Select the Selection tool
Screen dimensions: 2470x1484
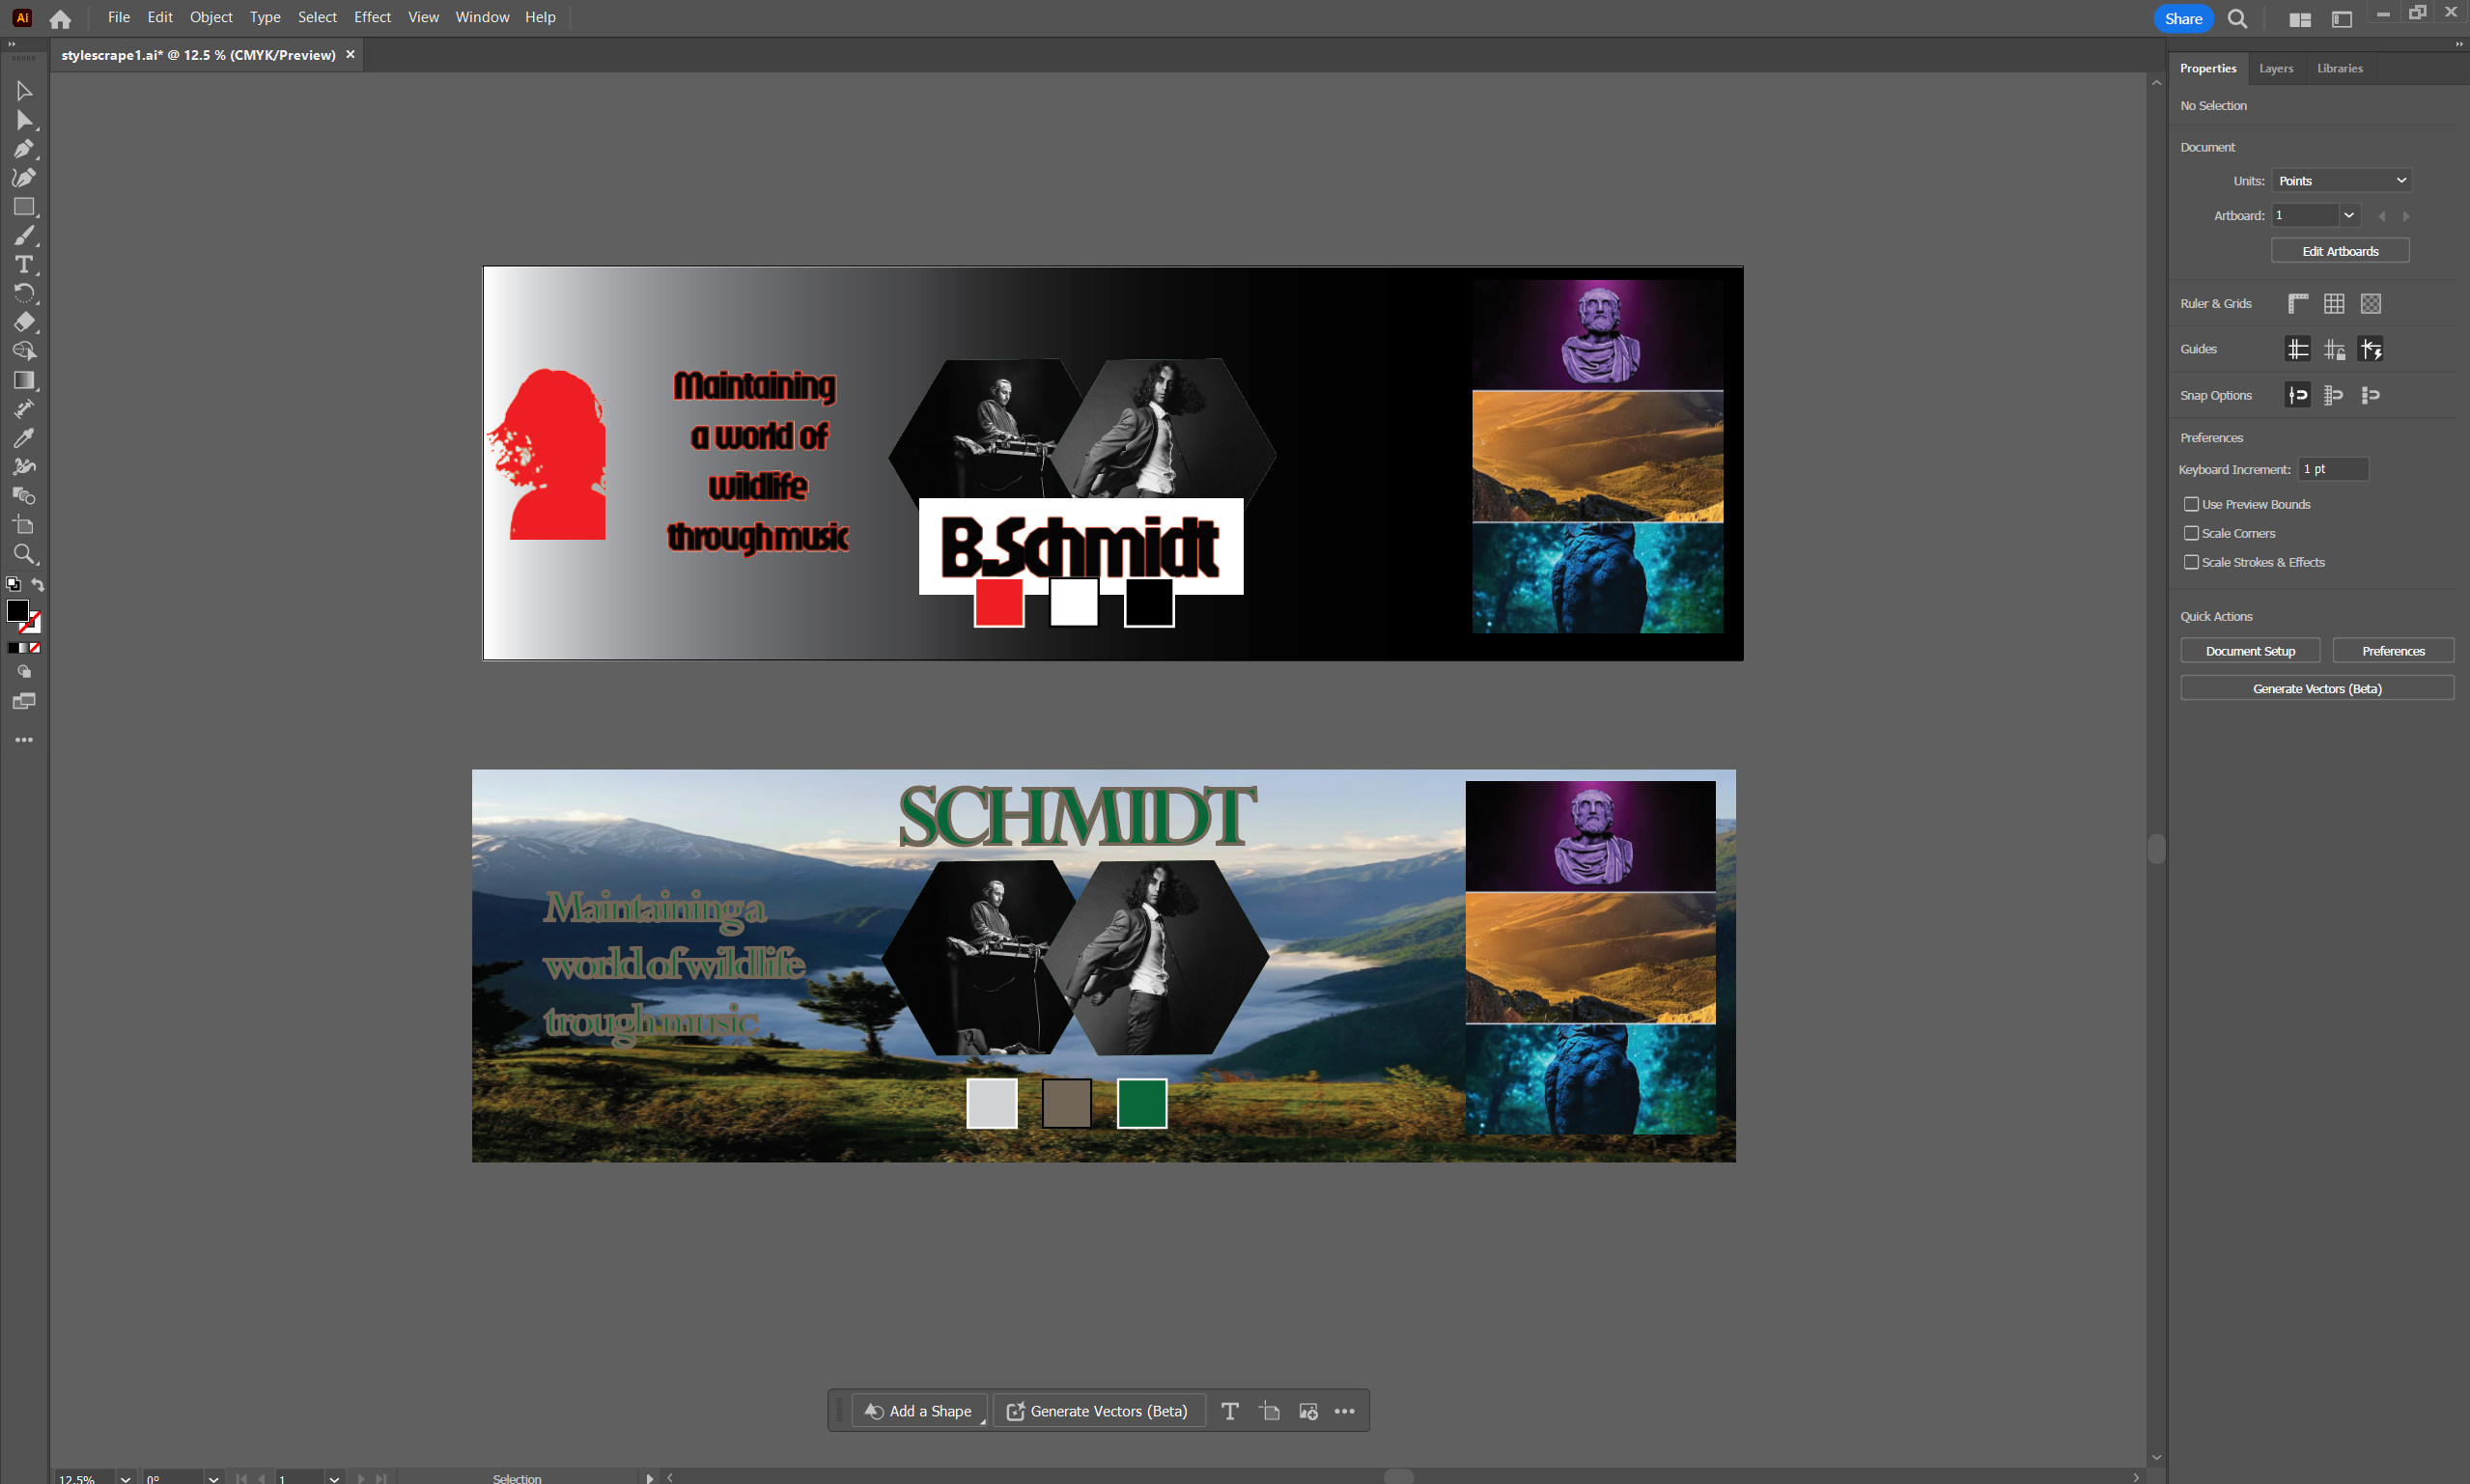24,91
